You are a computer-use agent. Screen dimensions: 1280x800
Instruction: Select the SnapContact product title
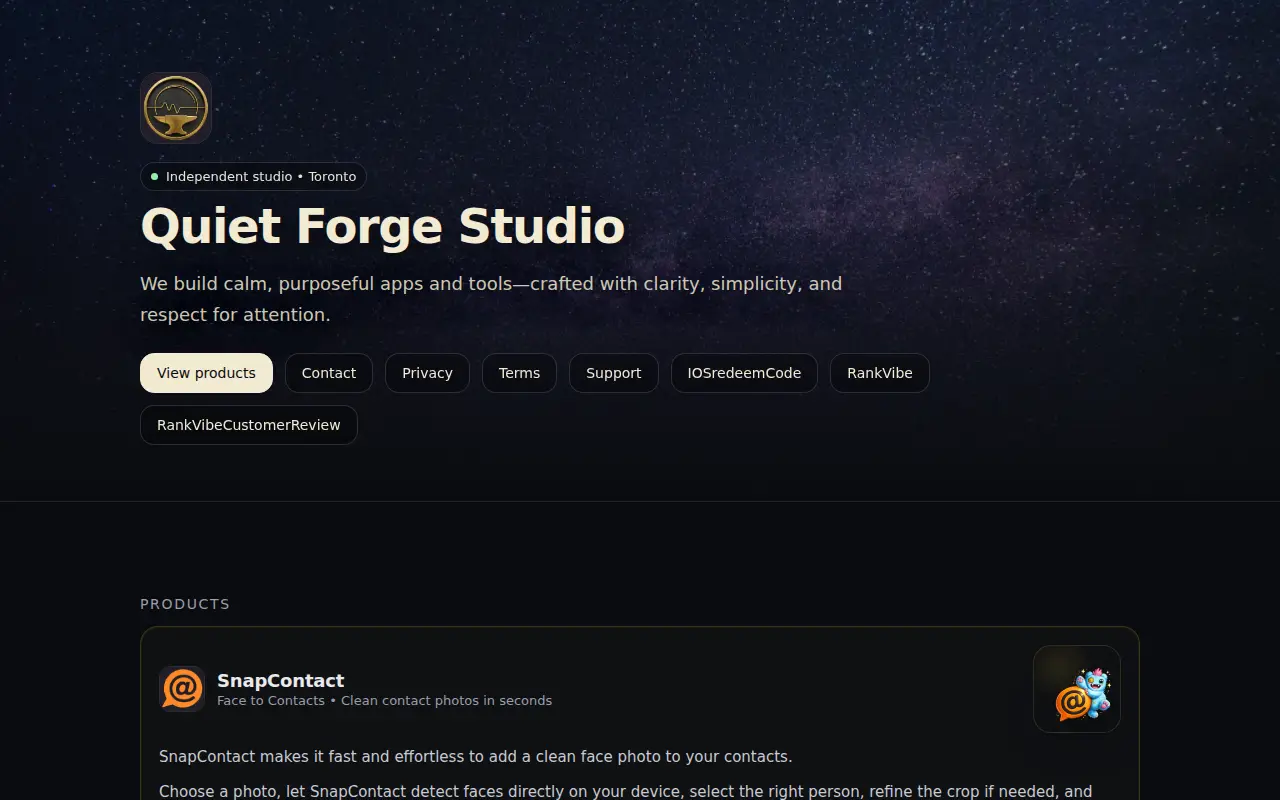tap(281, 680)
